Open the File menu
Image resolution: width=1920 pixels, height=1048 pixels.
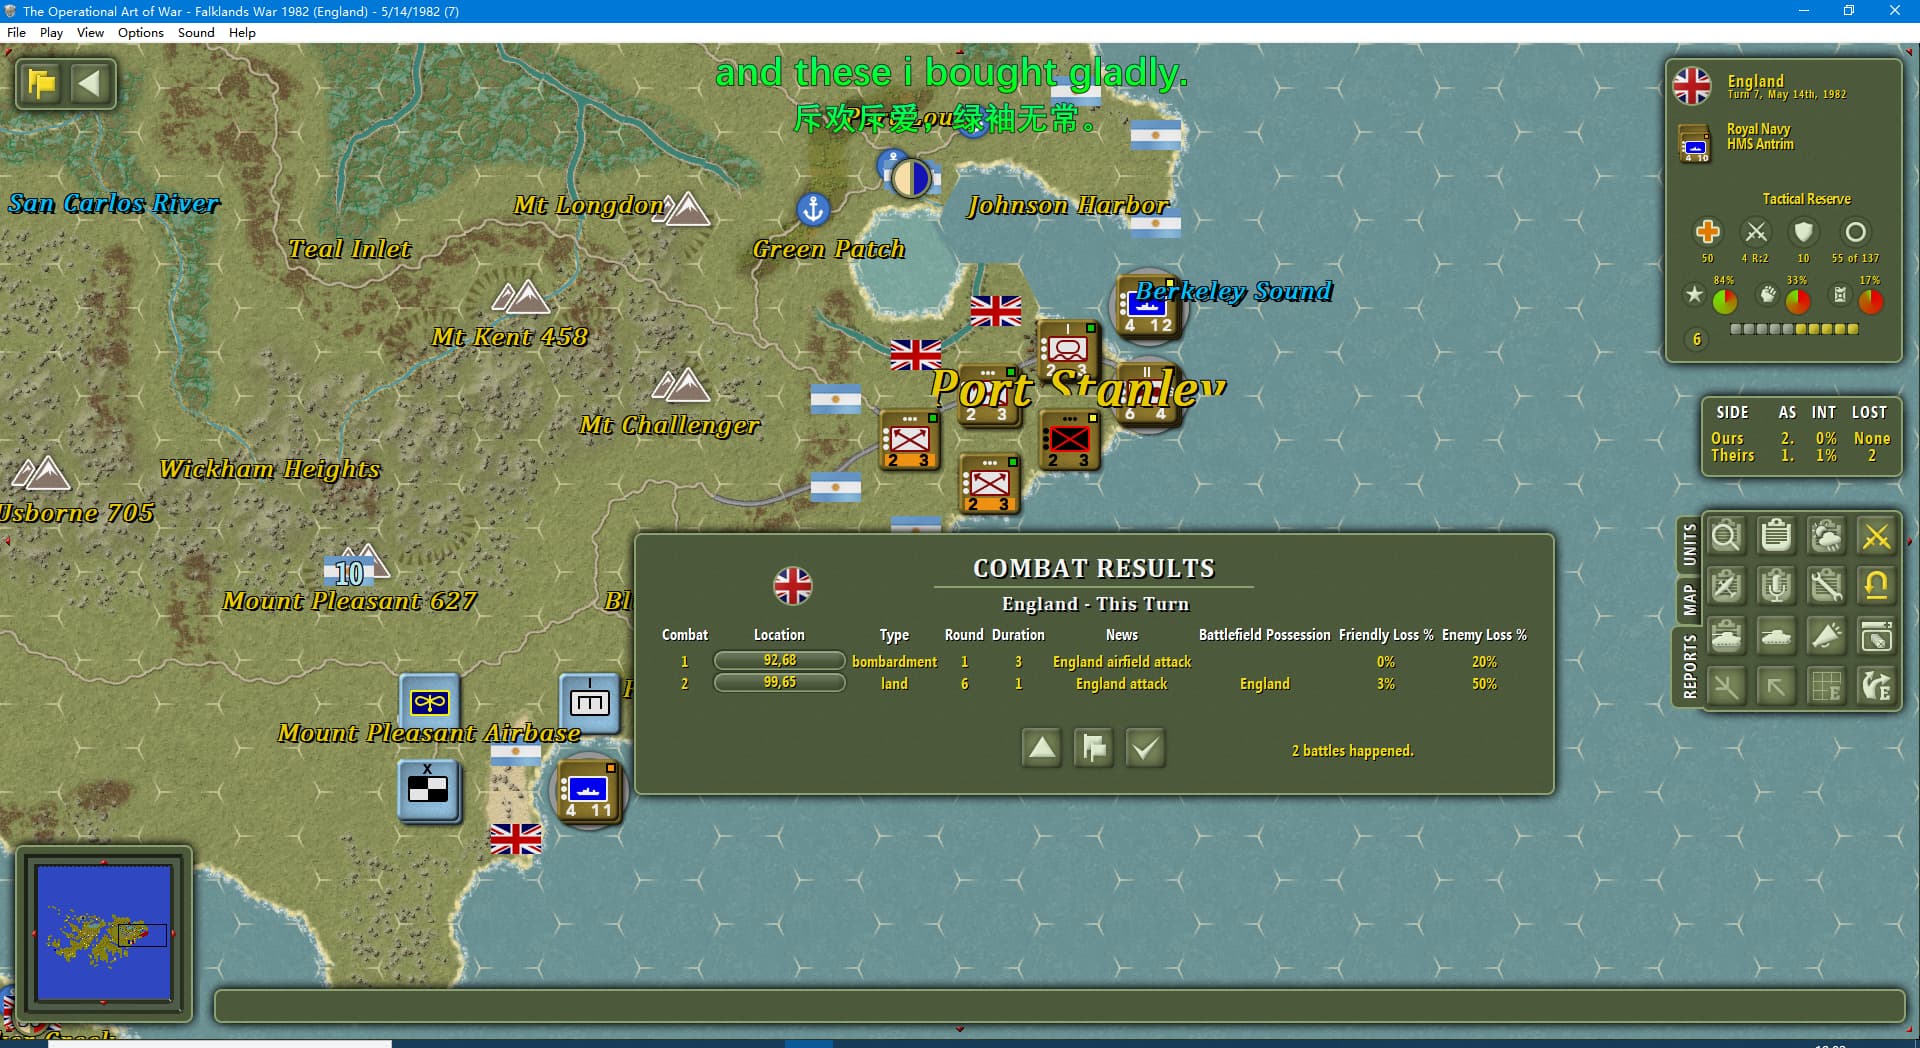16,32
